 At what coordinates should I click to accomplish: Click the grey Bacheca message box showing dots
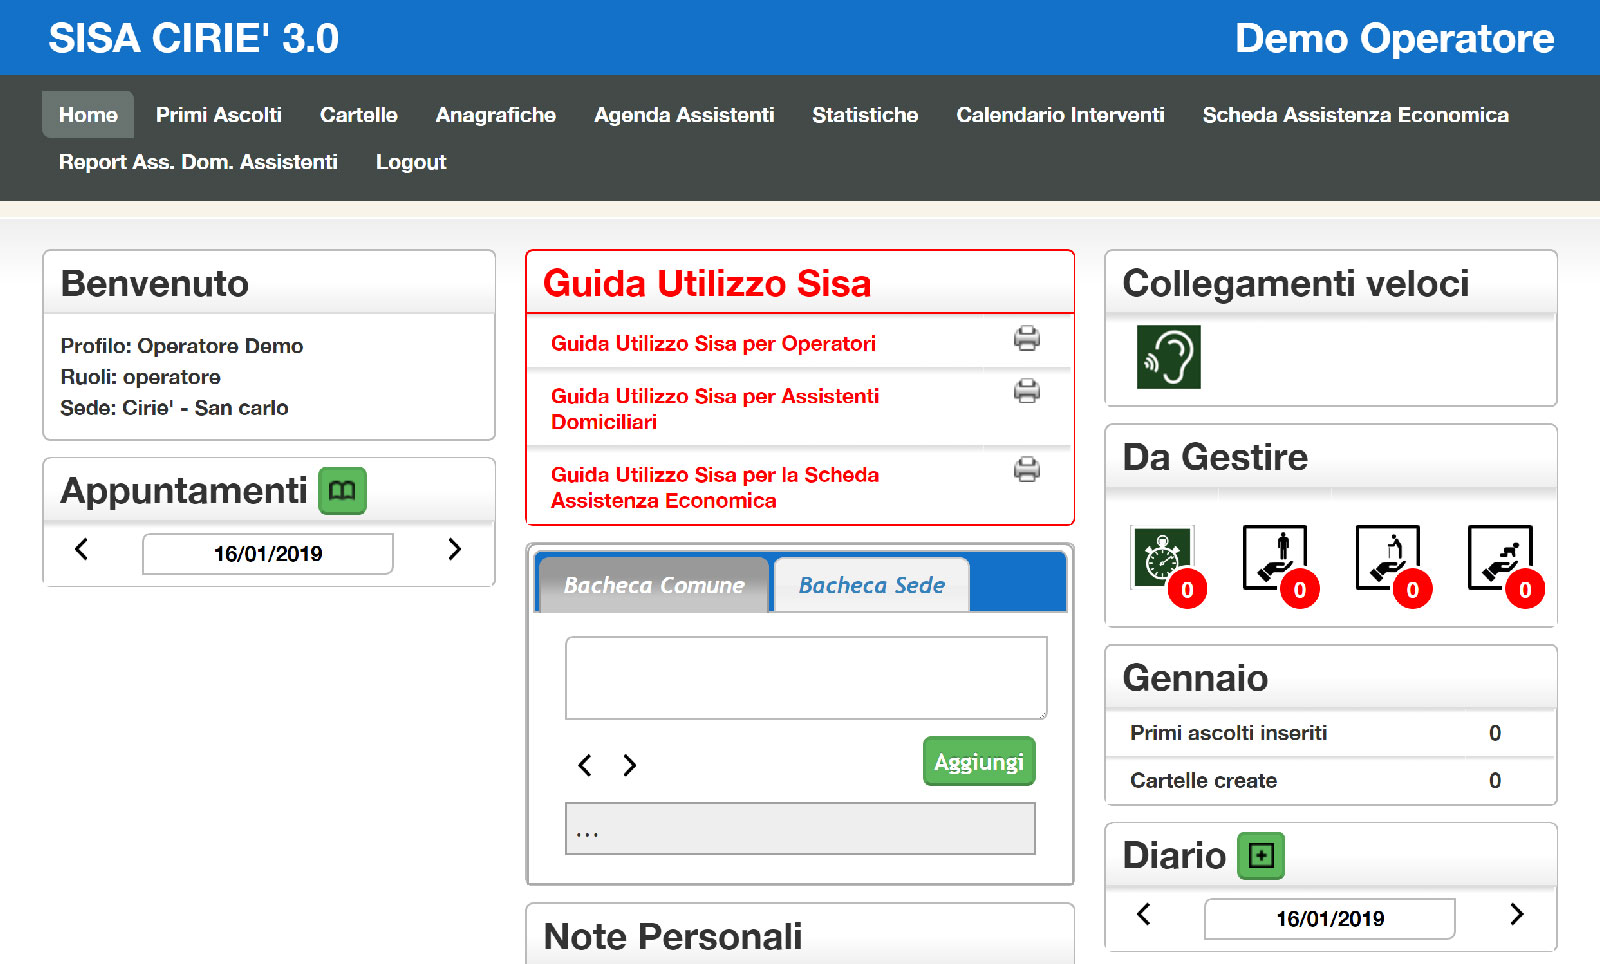[x=800, y=828]
